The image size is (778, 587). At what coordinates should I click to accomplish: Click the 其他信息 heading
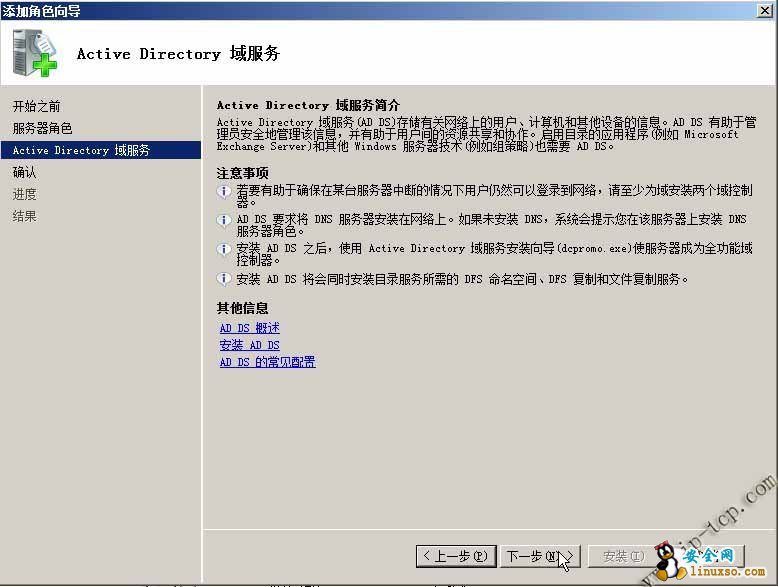point(243,308)
